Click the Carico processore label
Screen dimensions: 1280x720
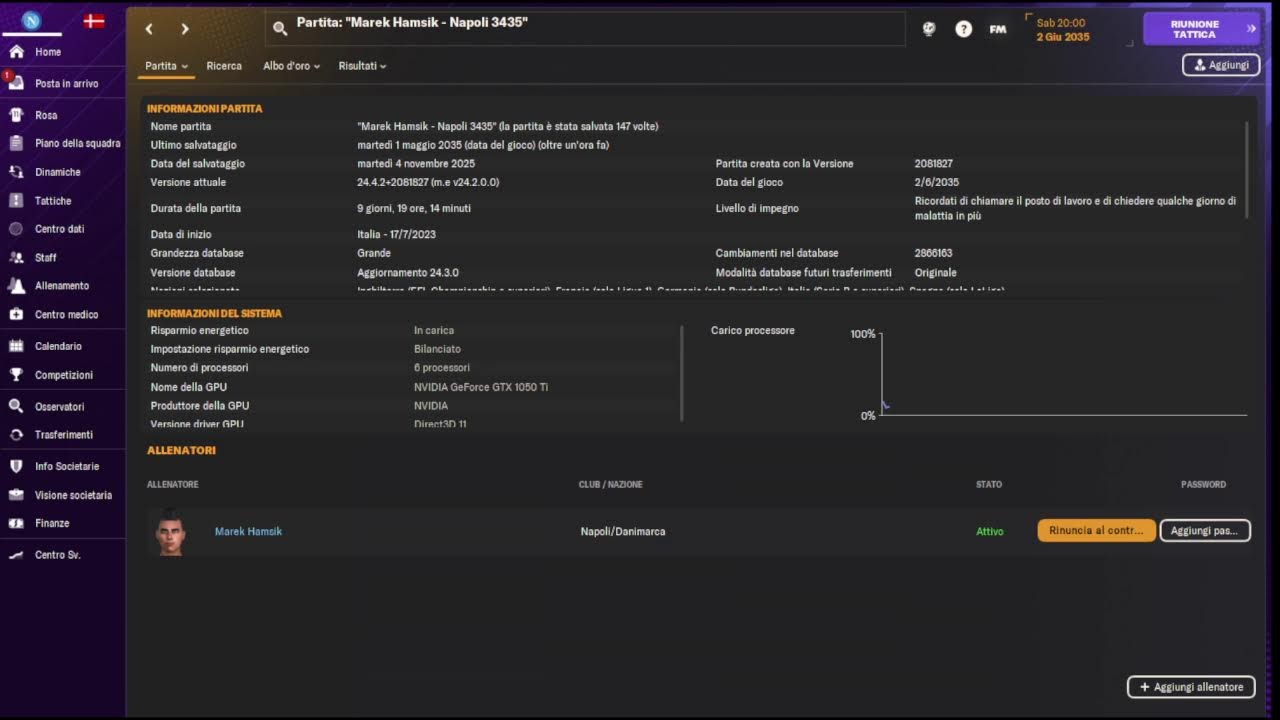coord(753,330)
